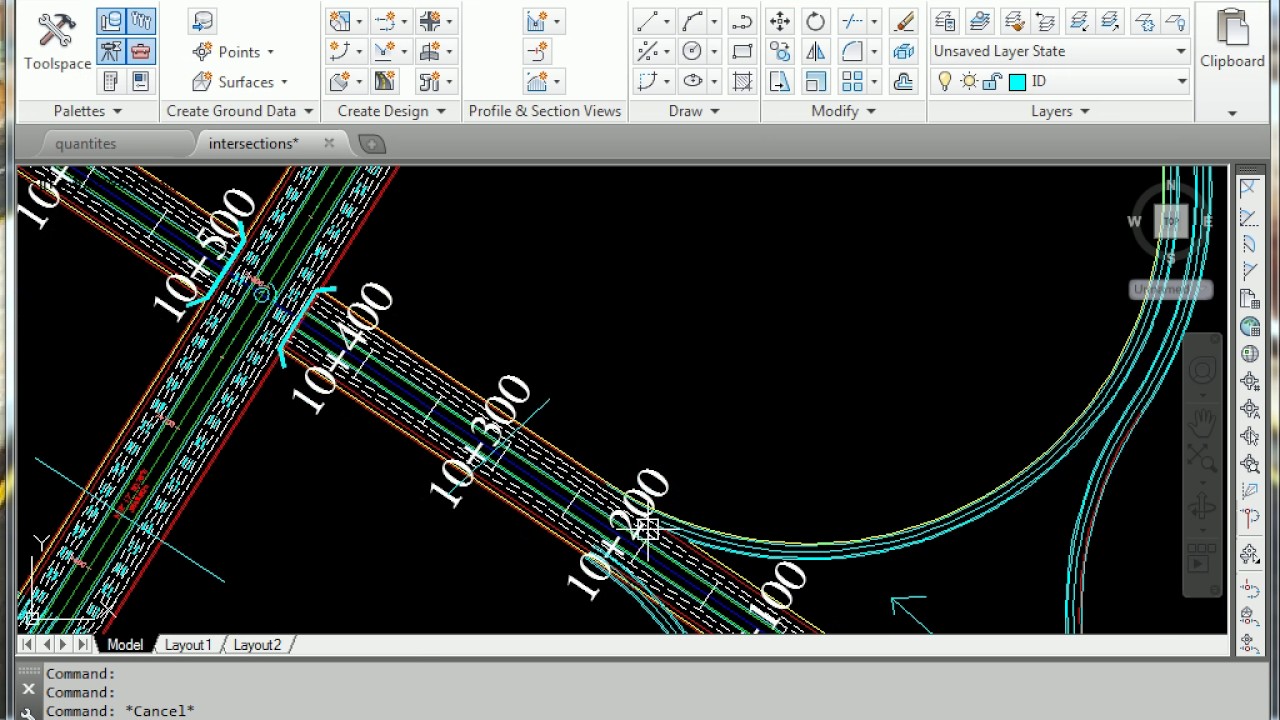
Task: Toggle the Survey tab button
Action: (x=111, y=51)
